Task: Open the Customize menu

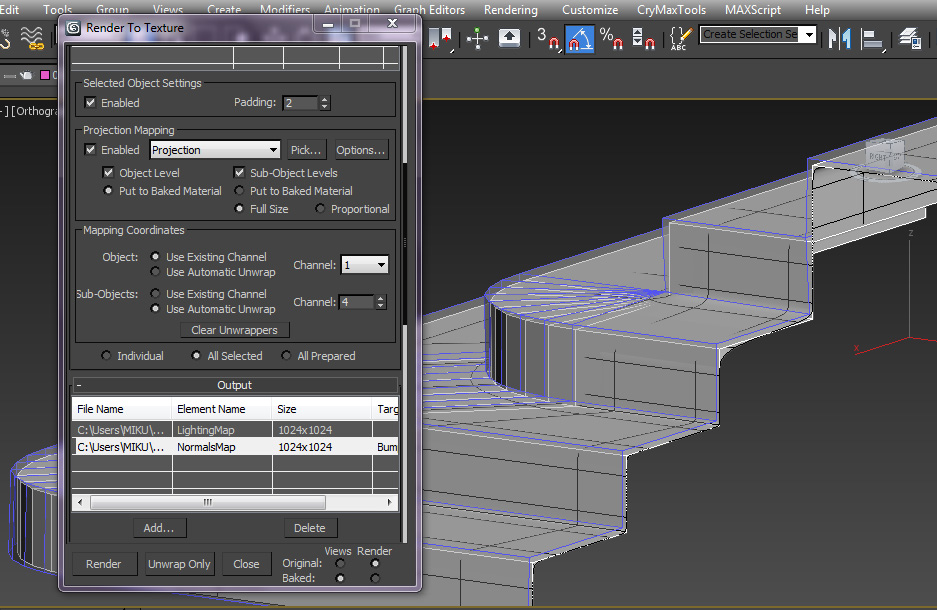Action: (590, 10)
